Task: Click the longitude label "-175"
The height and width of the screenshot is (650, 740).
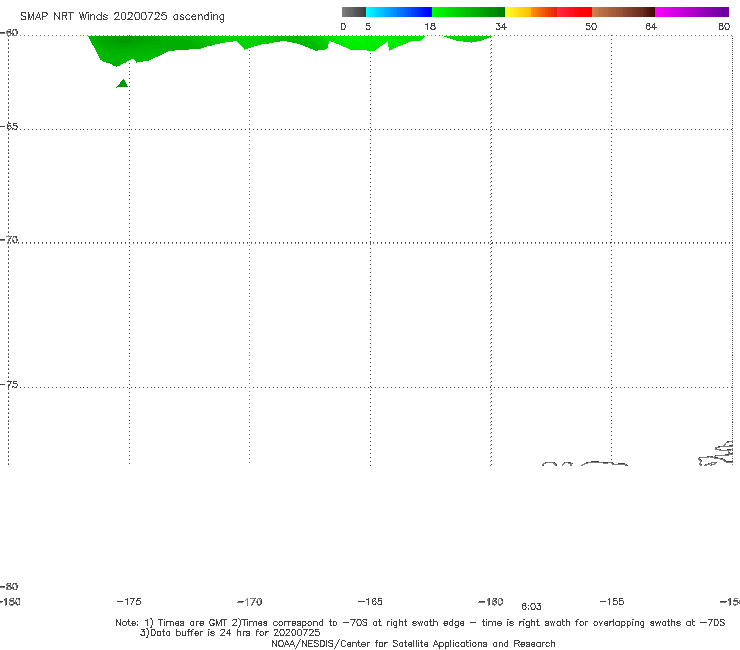Action: (129, 602)
